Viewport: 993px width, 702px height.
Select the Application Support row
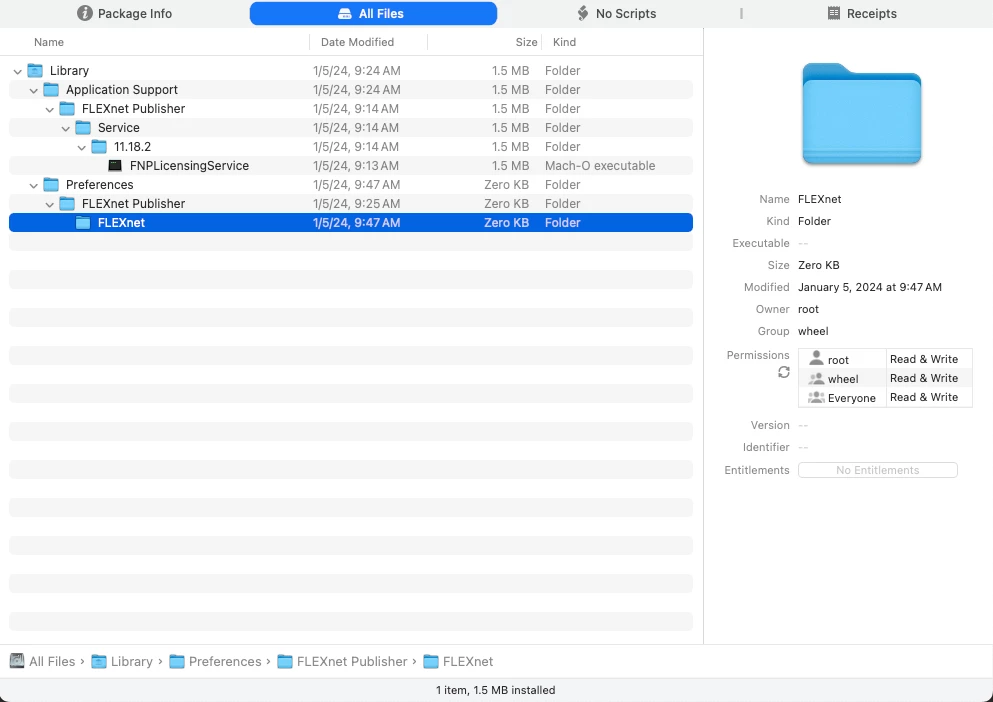[x=351, y=89]
